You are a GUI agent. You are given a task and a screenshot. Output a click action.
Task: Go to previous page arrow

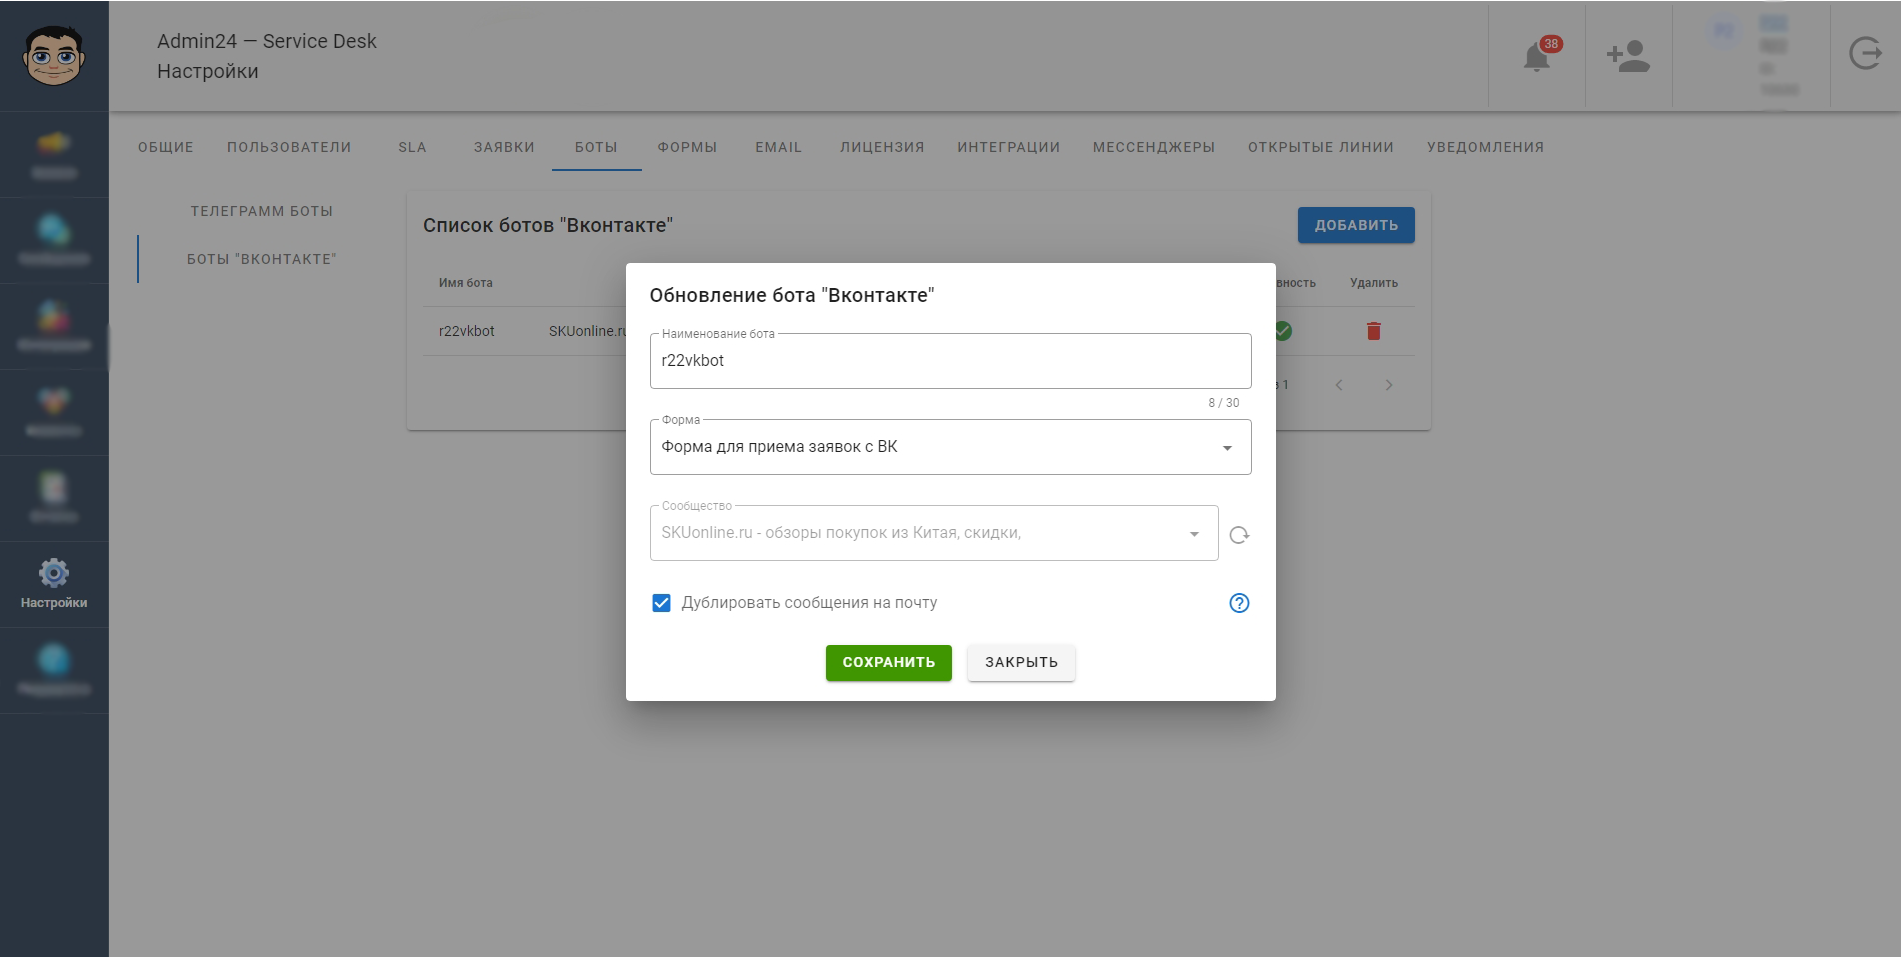pyautogui.click(x=1339, y=385)
